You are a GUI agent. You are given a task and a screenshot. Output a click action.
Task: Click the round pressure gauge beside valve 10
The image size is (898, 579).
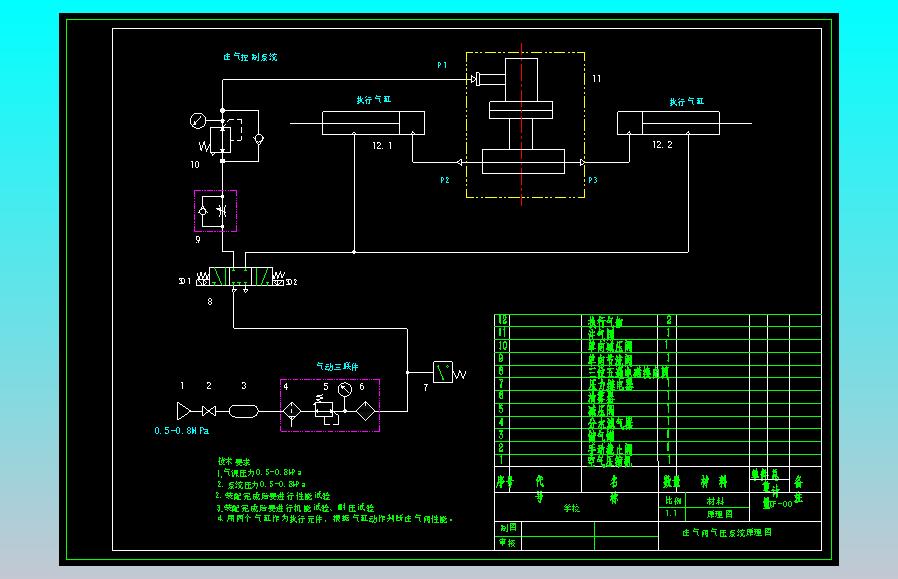(x=198, y=121)
